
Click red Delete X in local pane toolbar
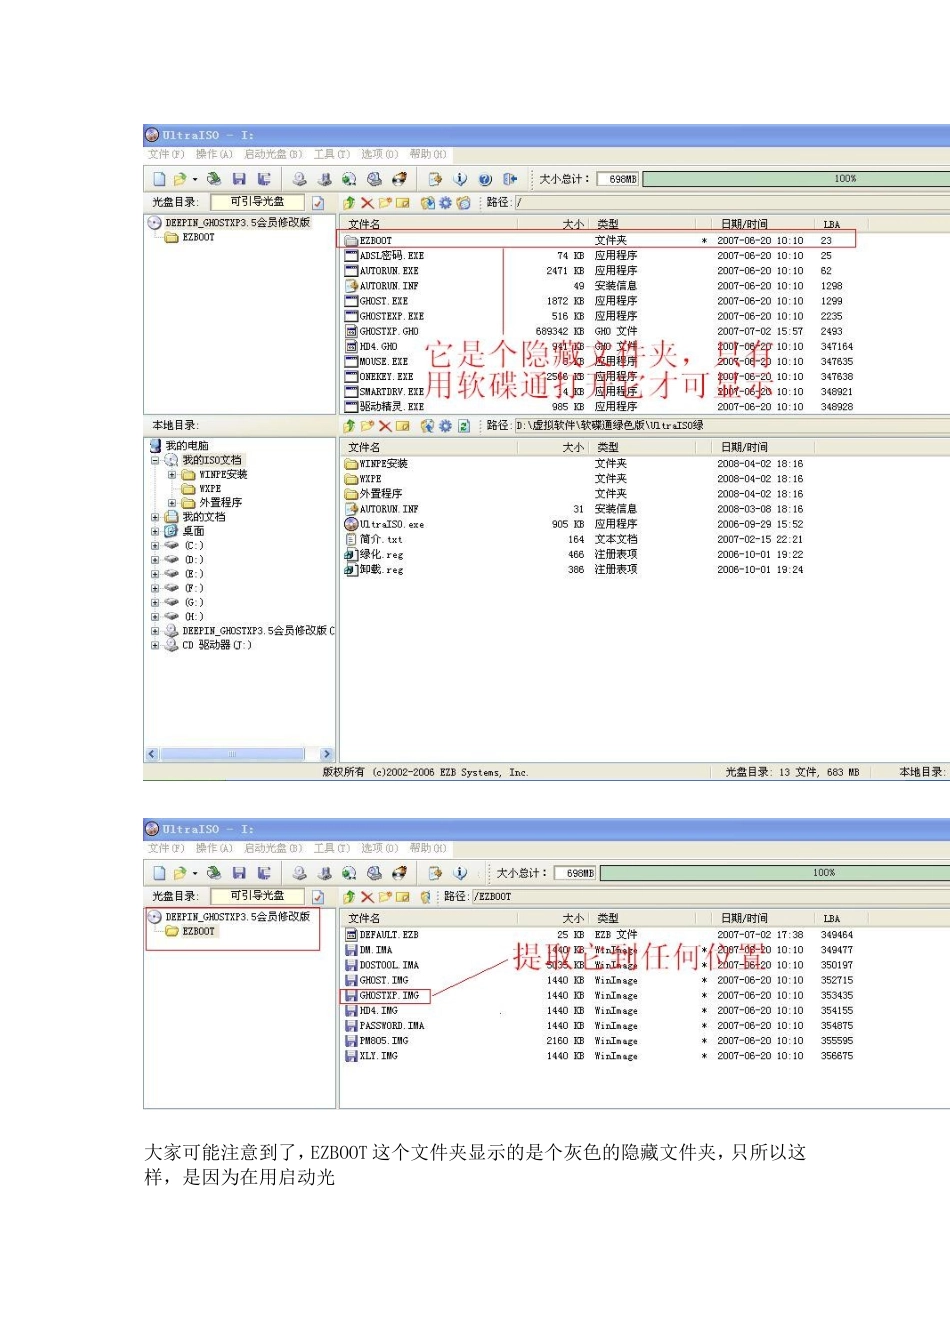tap(385, 426)
